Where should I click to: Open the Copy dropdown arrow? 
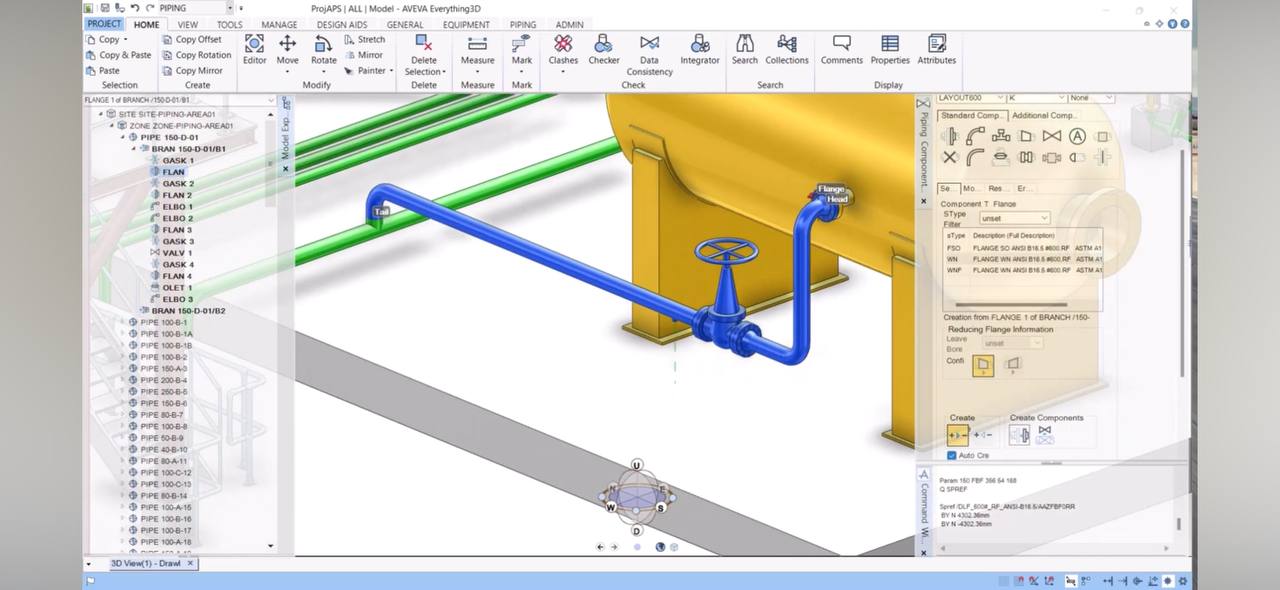coord(126,40)
